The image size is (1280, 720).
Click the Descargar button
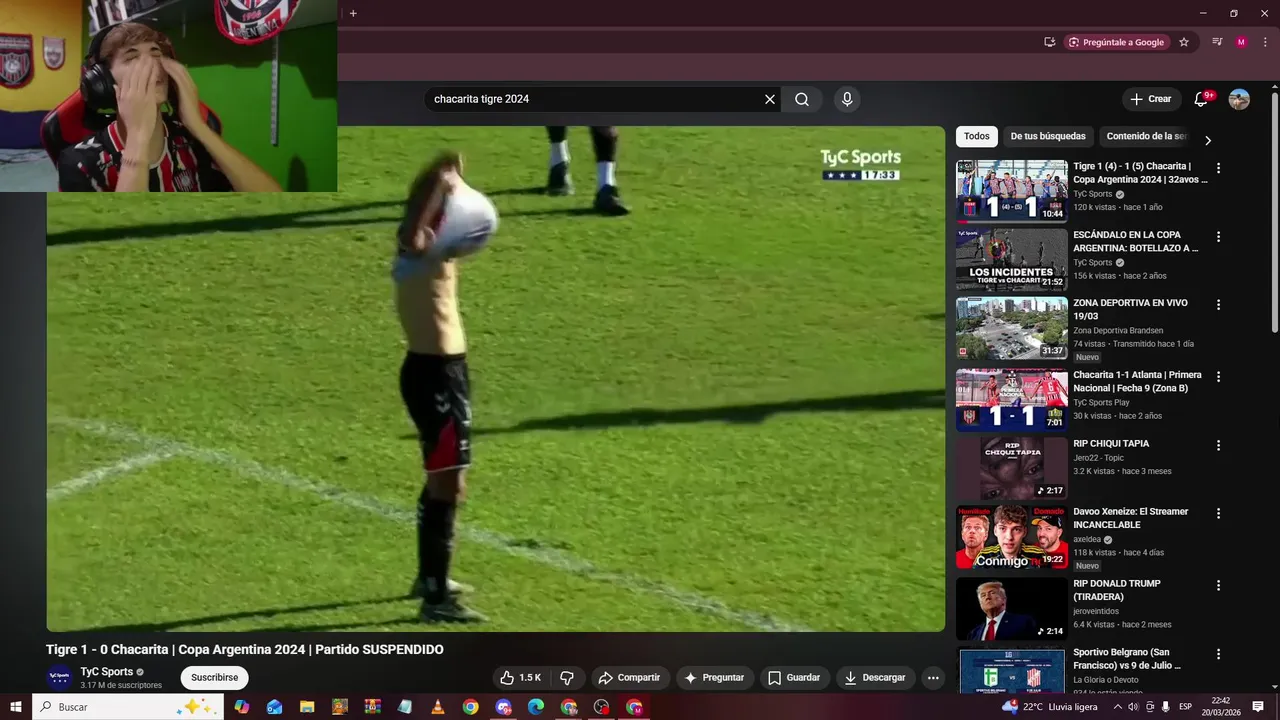[x=875, y=678]
